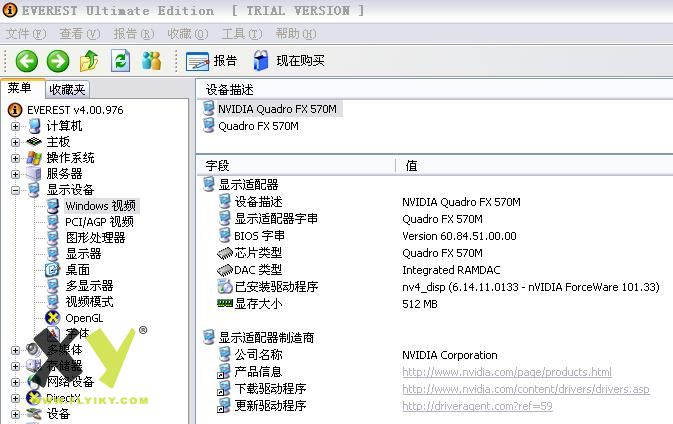Select the 服务器 server icon
Screen dimensions: 673x424
34,174
